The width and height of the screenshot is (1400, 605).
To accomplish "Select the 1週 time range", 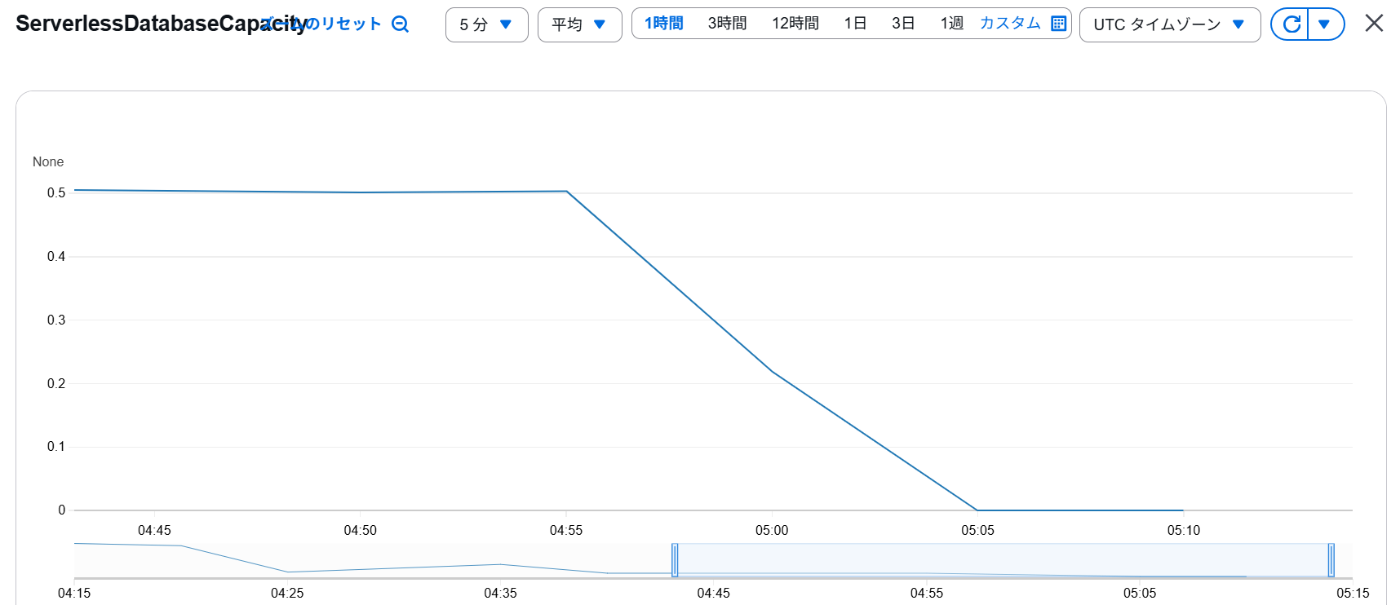I will pyautogui.click(x=952, y=23).
